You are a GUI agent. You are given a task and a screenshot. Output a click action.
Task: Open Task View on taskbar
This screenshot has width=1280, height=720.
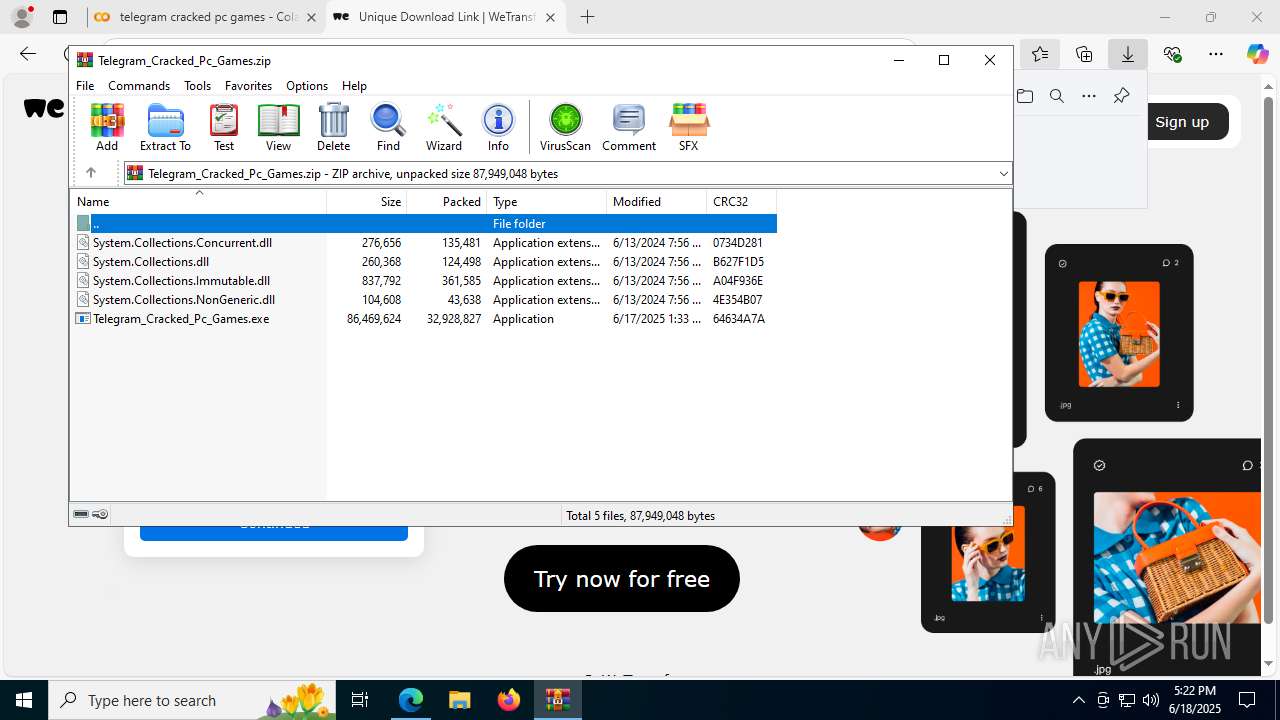pos(360,700)
